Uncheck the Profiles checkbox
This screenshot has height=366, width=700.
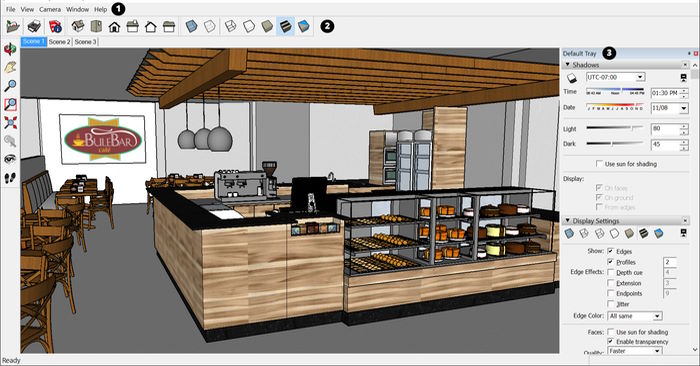(x=610, y=262)
